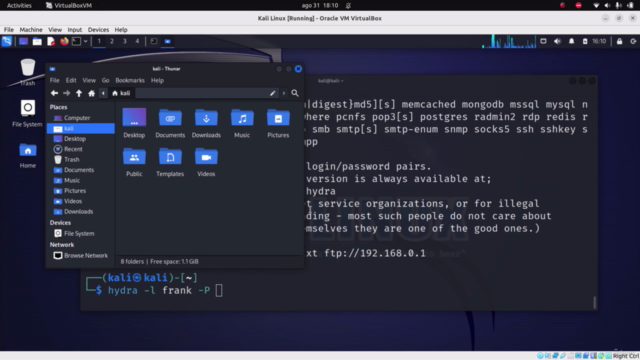The height and width of the screenshot is (360, 640).
Task: Select Documents in Places sidebar
Action: (81, 170)
